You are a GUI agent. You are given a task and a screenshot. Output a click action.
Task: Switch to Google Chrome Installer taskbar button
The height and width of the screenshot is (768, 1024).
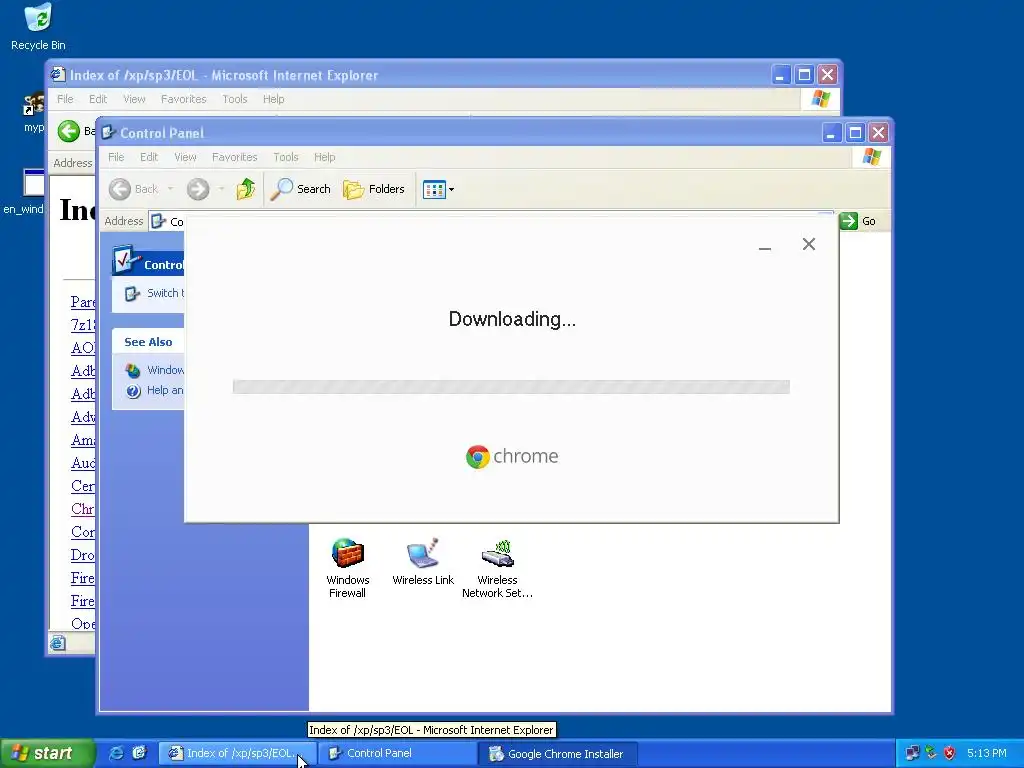pyautogui.click(x=558, y=754)
